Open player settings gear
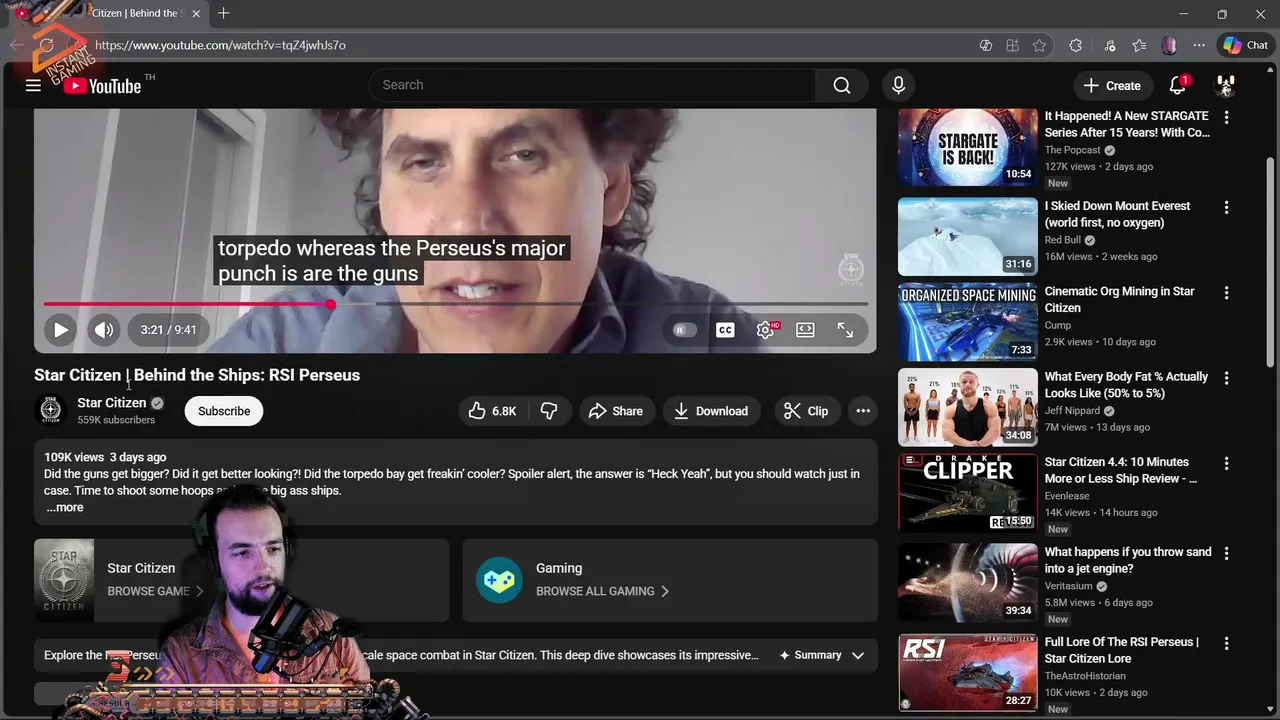1280x720 pixels. pos(766,330)
